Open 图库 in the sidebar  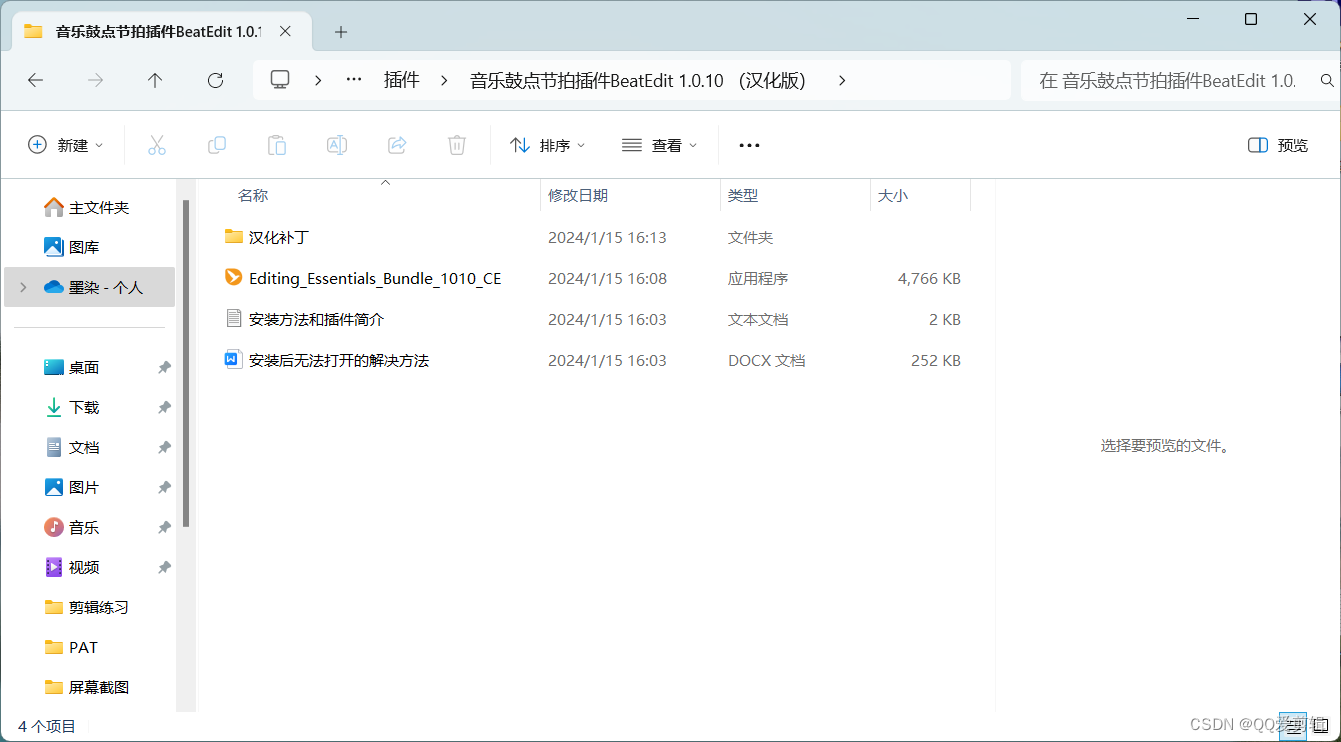pos(71,247)
